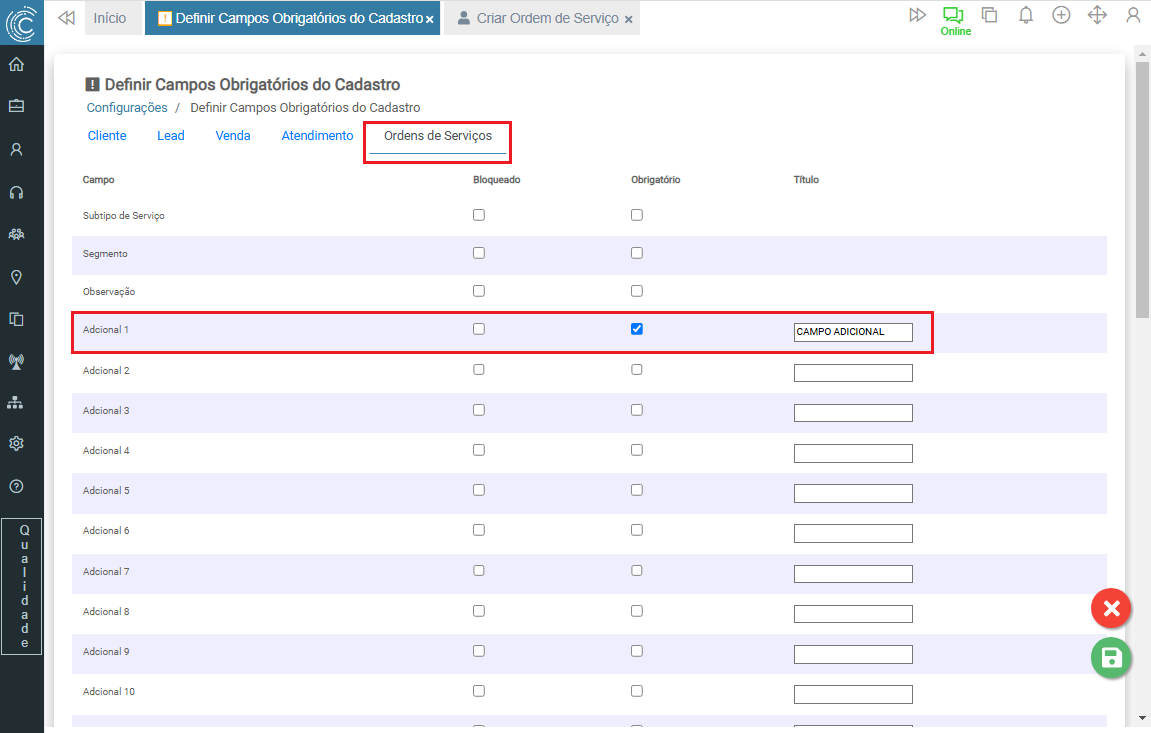Switch to the Cliente tab
Screen dimensions: 1151x733
click(x=107, y=136)
